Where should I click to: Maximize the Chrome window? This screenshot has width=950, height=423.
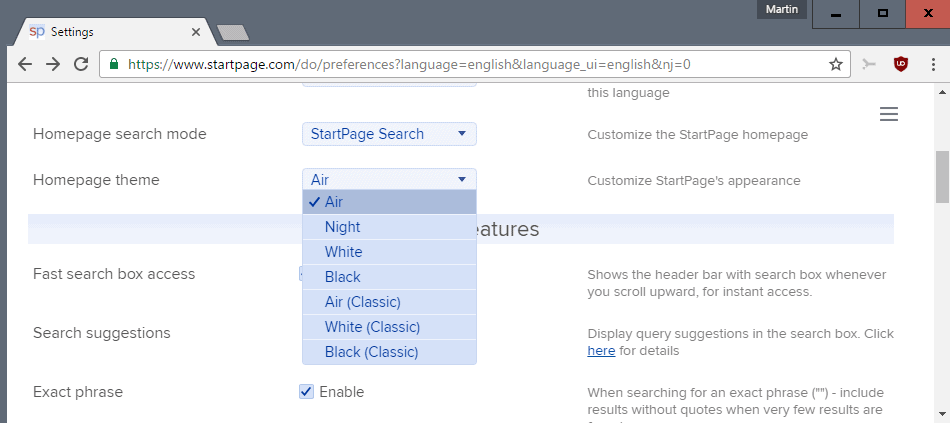(883, 14)
